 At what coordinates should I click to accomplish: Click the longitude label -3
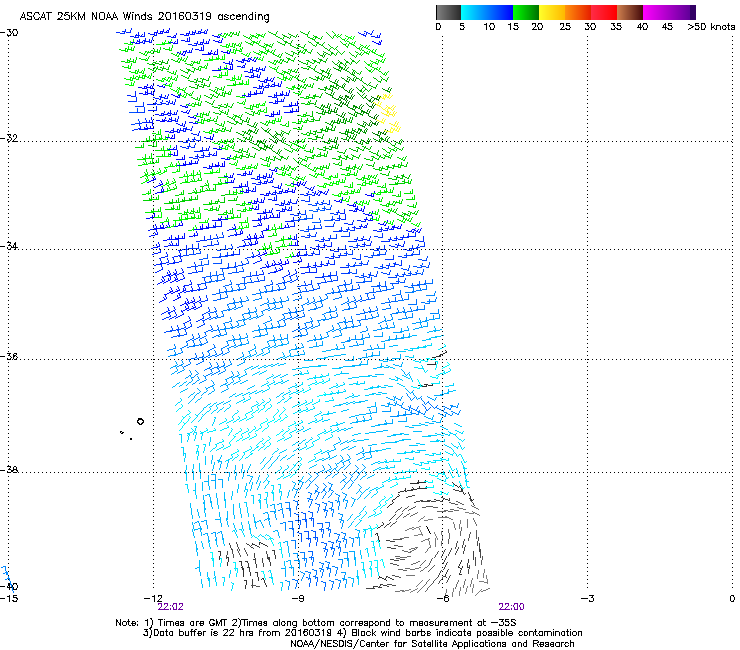pyautogui.click(x=588, y=599)
